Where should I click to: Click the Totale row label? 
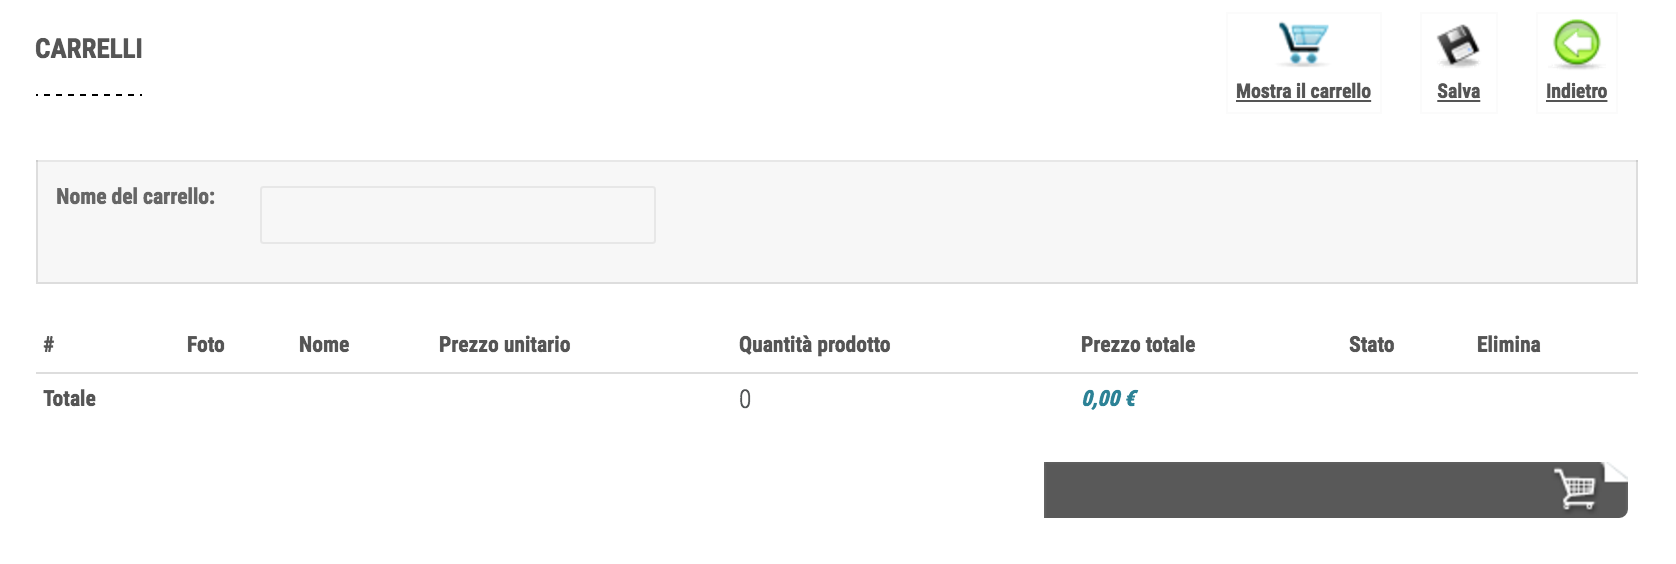coord(70,399)
